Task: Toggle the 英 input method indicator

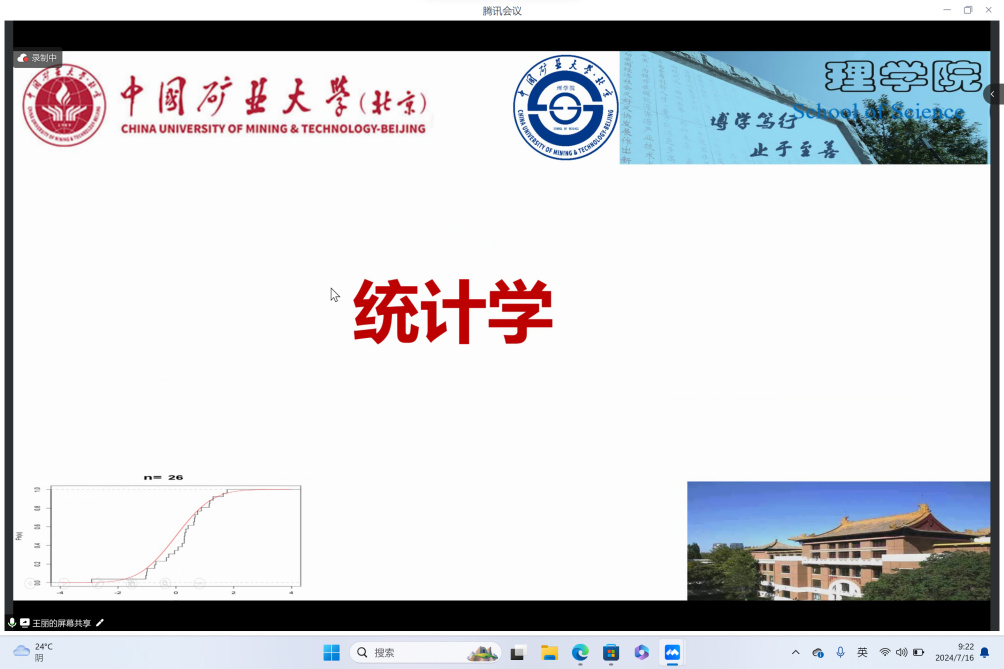Action: click(x=862, y=653)
